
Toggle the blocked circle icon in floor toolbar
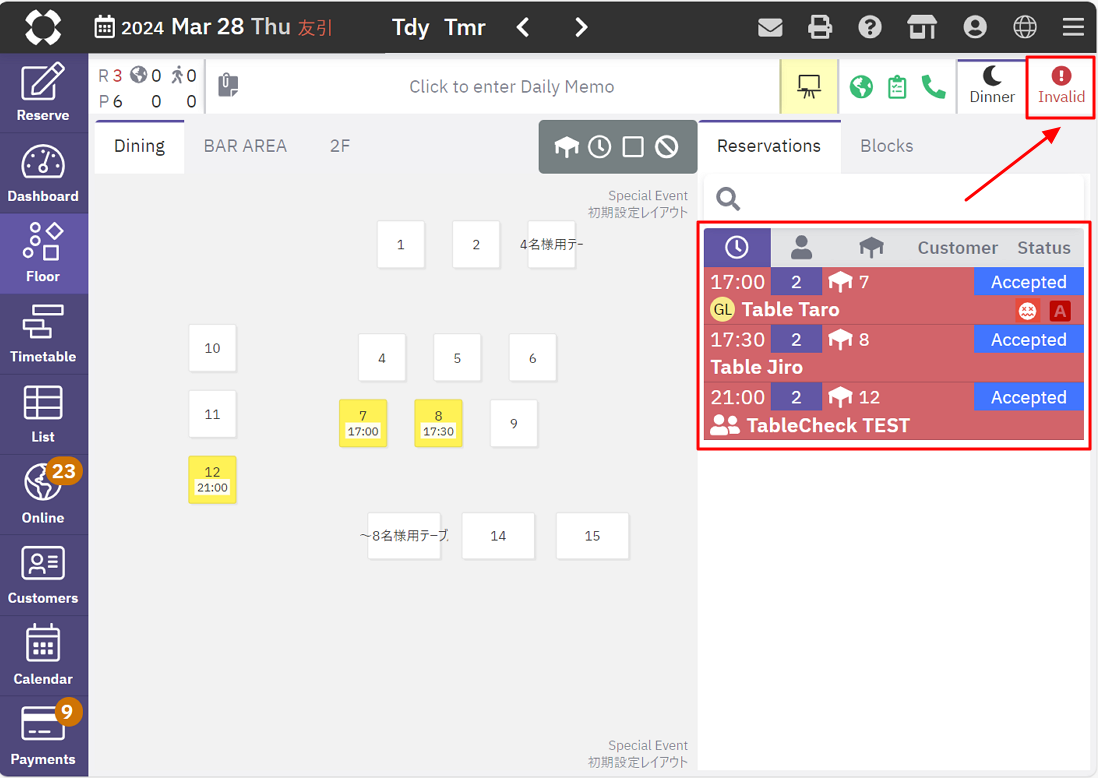pos(667,147)
